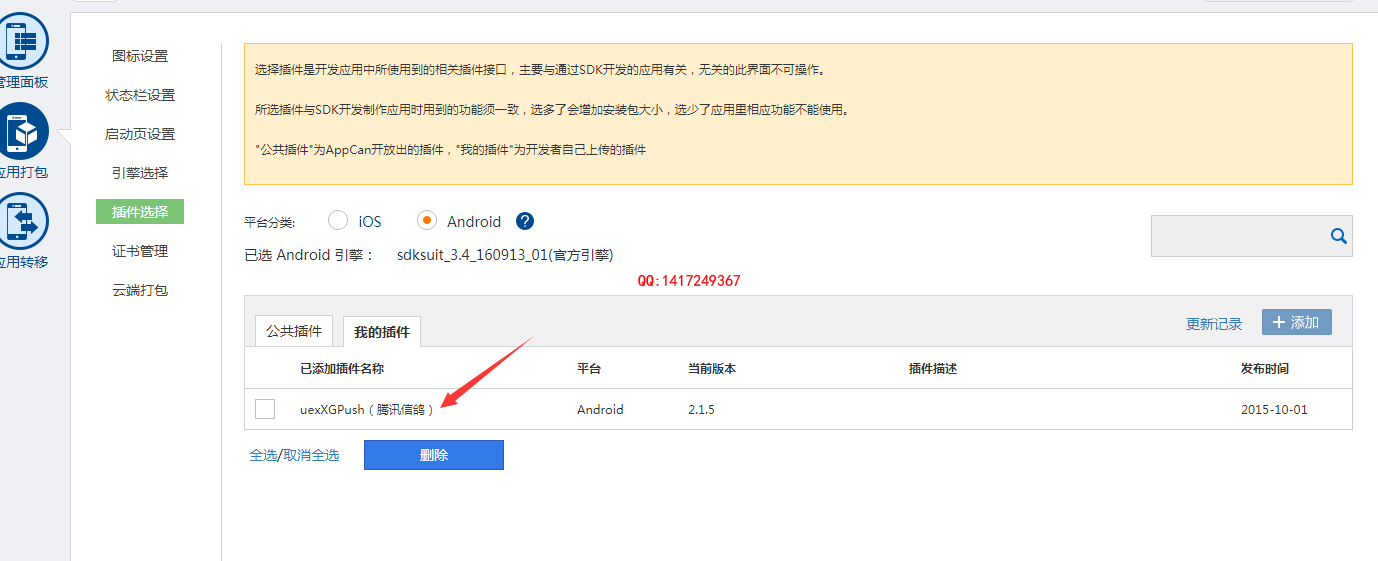Screen dimensions: 1378x561
Task: Select the iOS platform radio button
Action: pos(338,221)
